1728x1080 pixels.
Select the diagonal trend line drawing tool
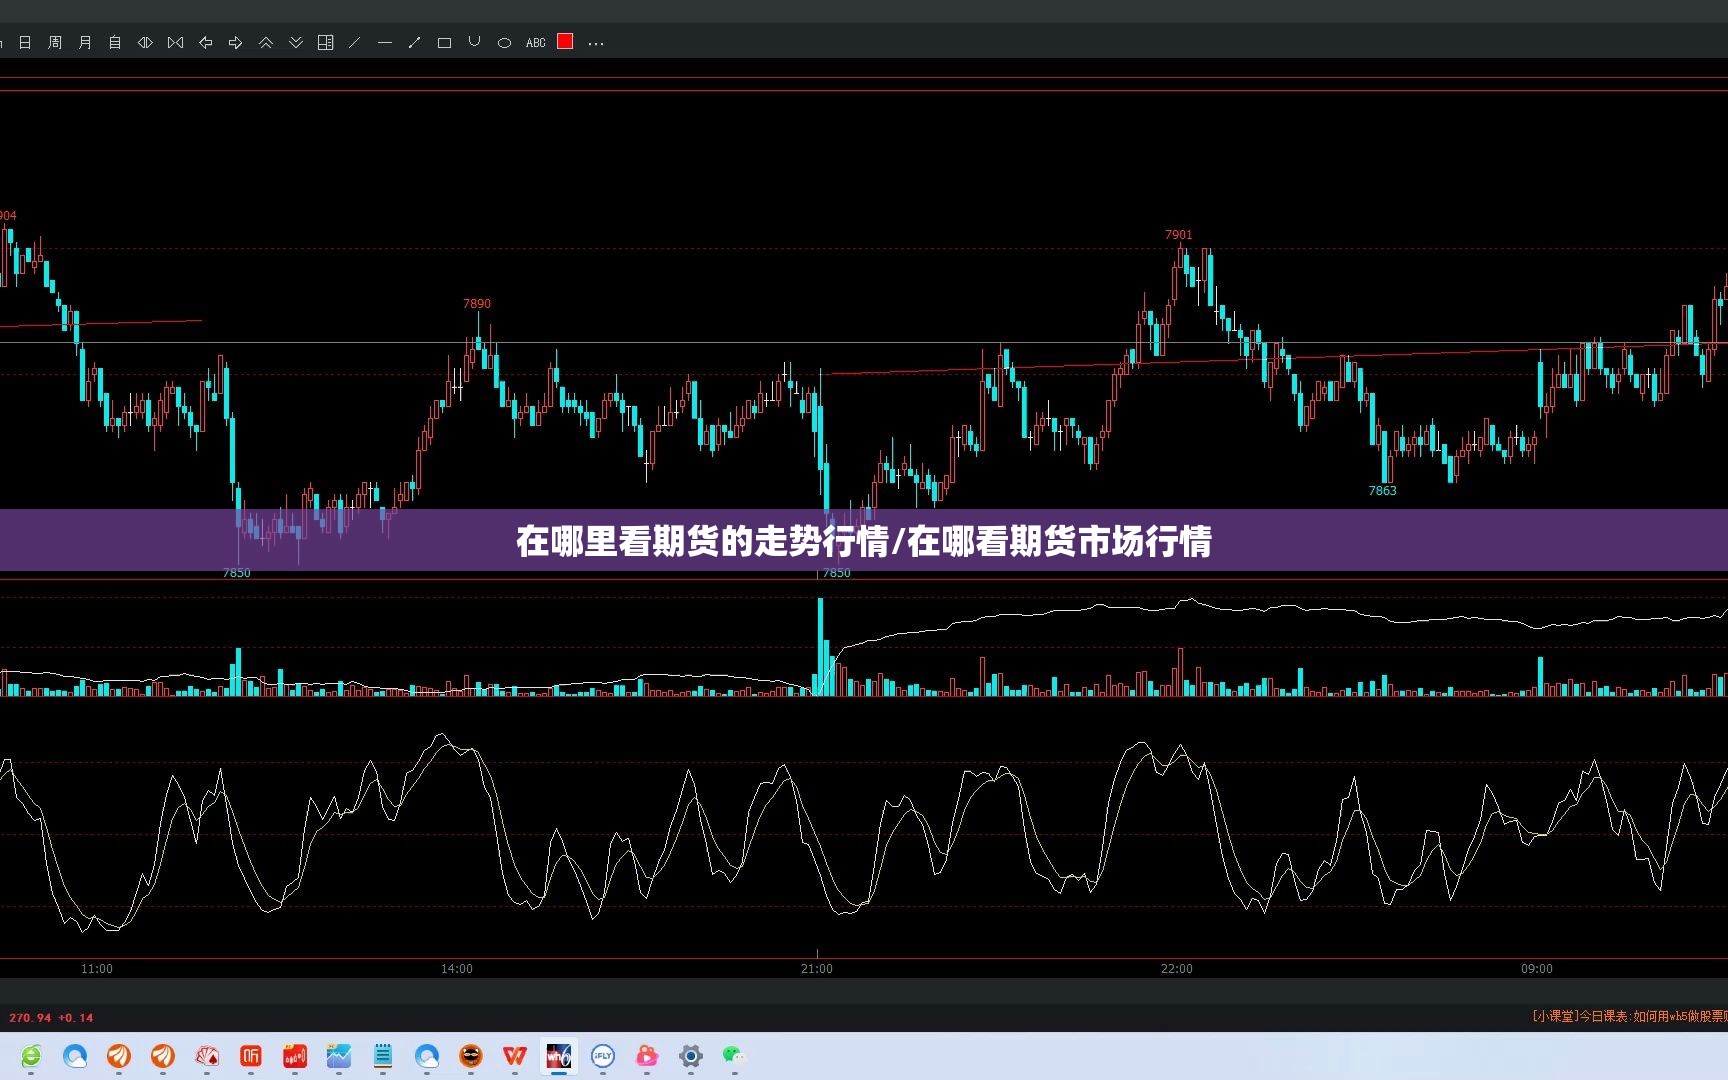[x=354, y=43]
